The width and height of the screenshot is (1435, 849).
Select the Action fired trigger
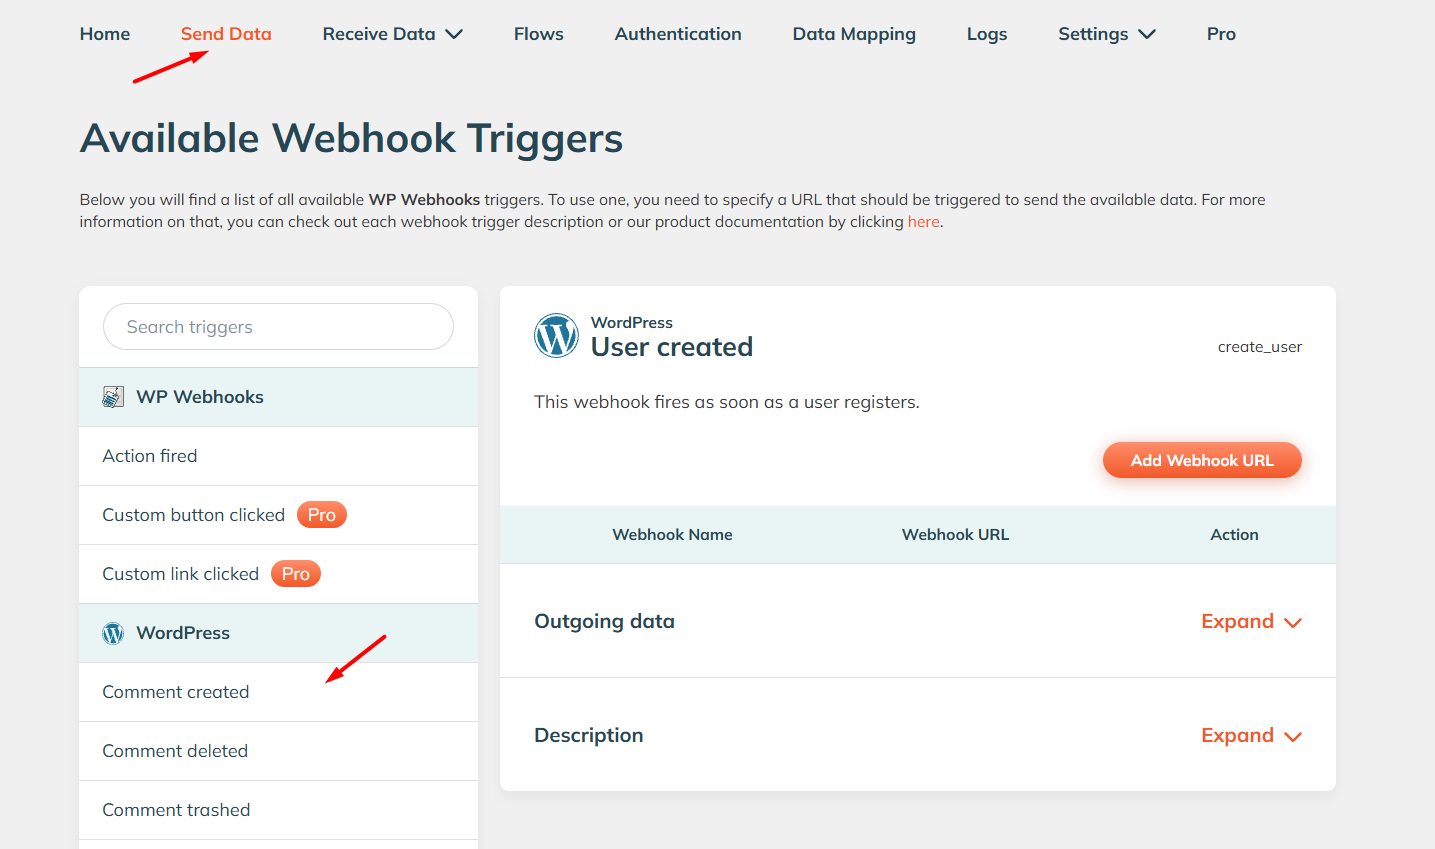tap(150, 455)
